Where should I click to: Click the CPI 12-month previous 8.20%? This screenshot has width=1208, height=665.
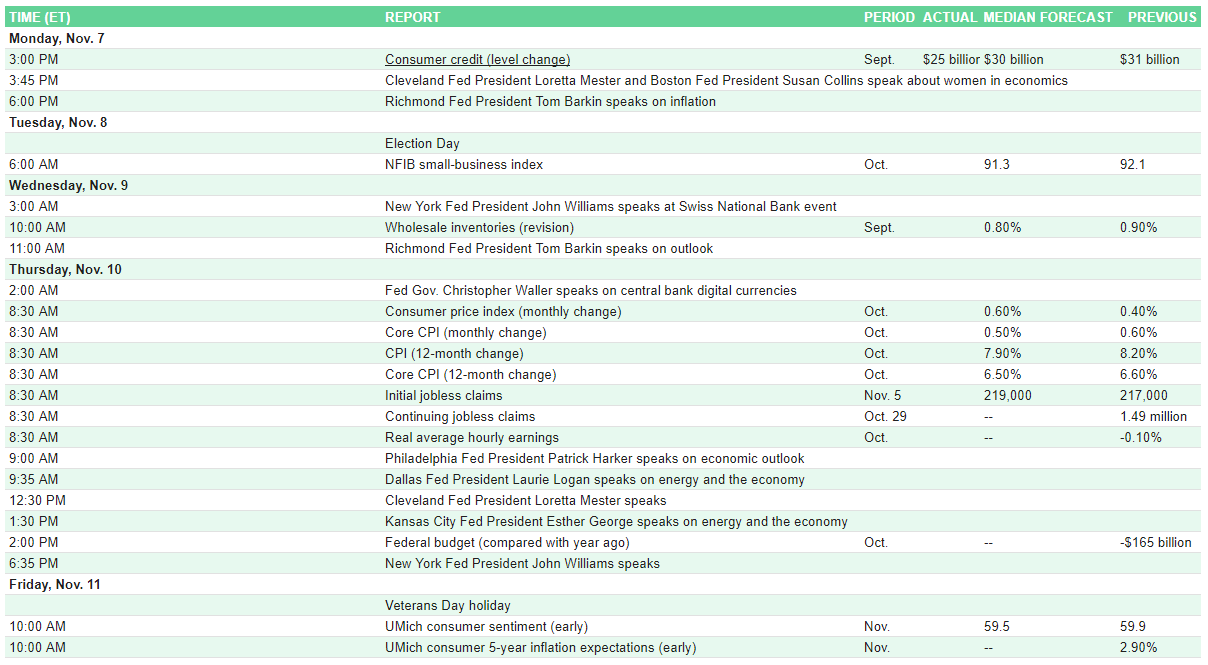click(x=1139, y=353)
